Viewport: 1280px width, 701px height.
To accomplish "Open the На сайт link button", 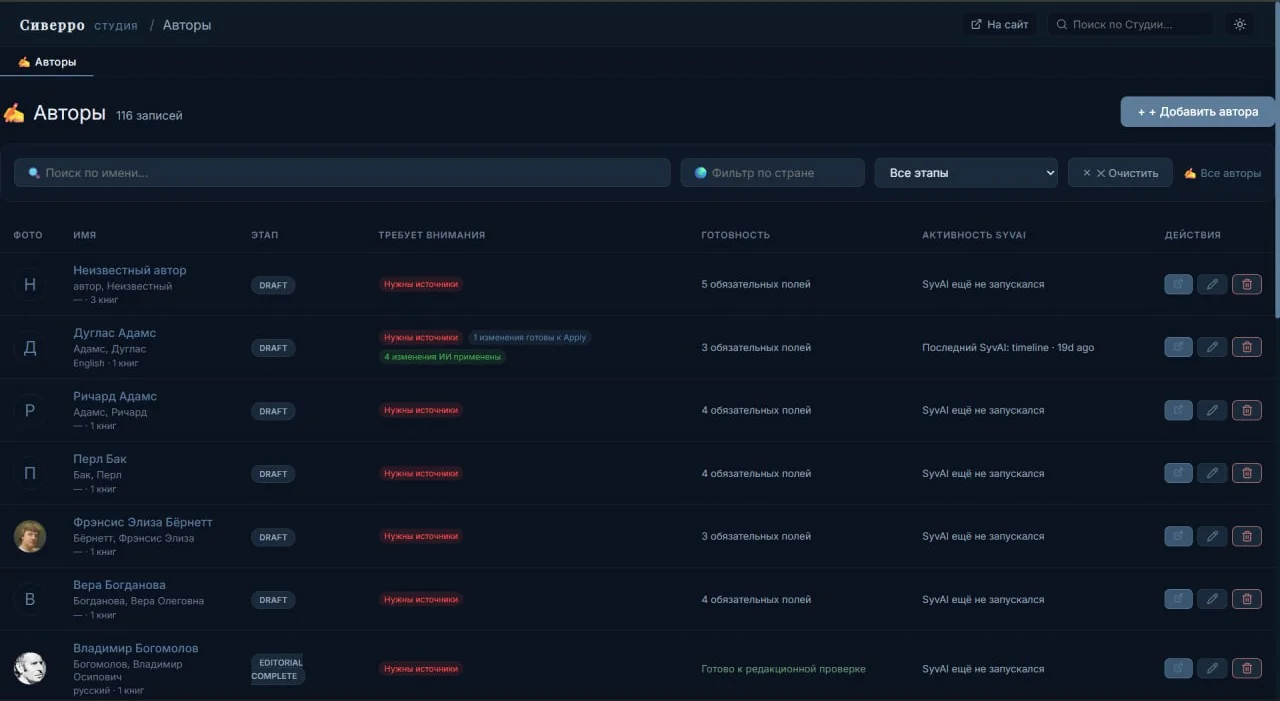I will [x=998, y=25].
